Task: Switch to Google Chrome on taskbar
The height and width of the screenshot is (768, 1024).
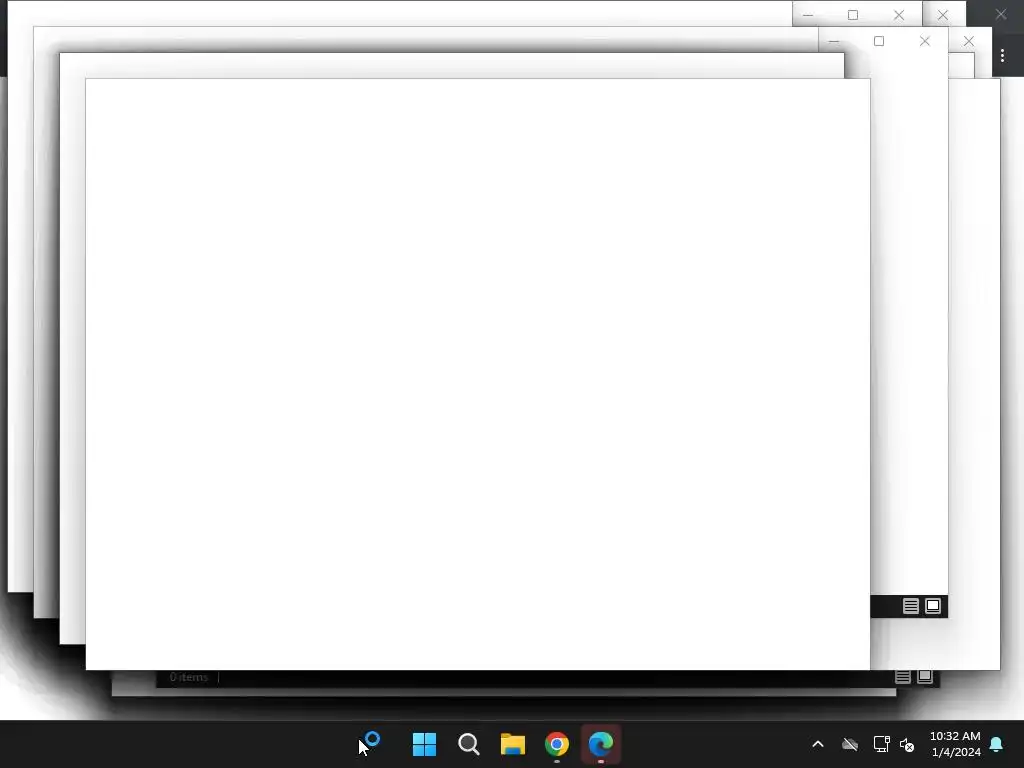Action: coord(557,744)
